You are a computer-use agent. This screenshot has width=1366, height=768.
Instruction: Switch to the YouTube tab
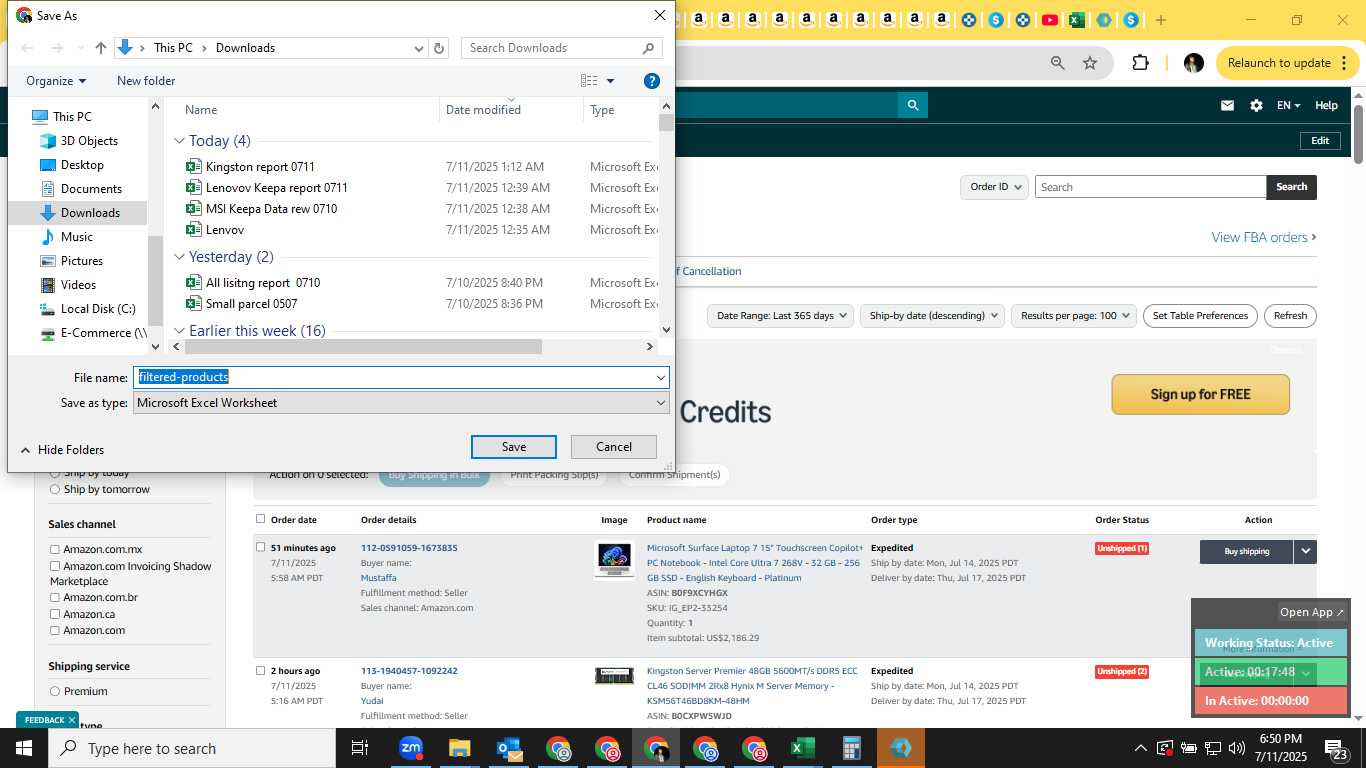point(1050,20)
